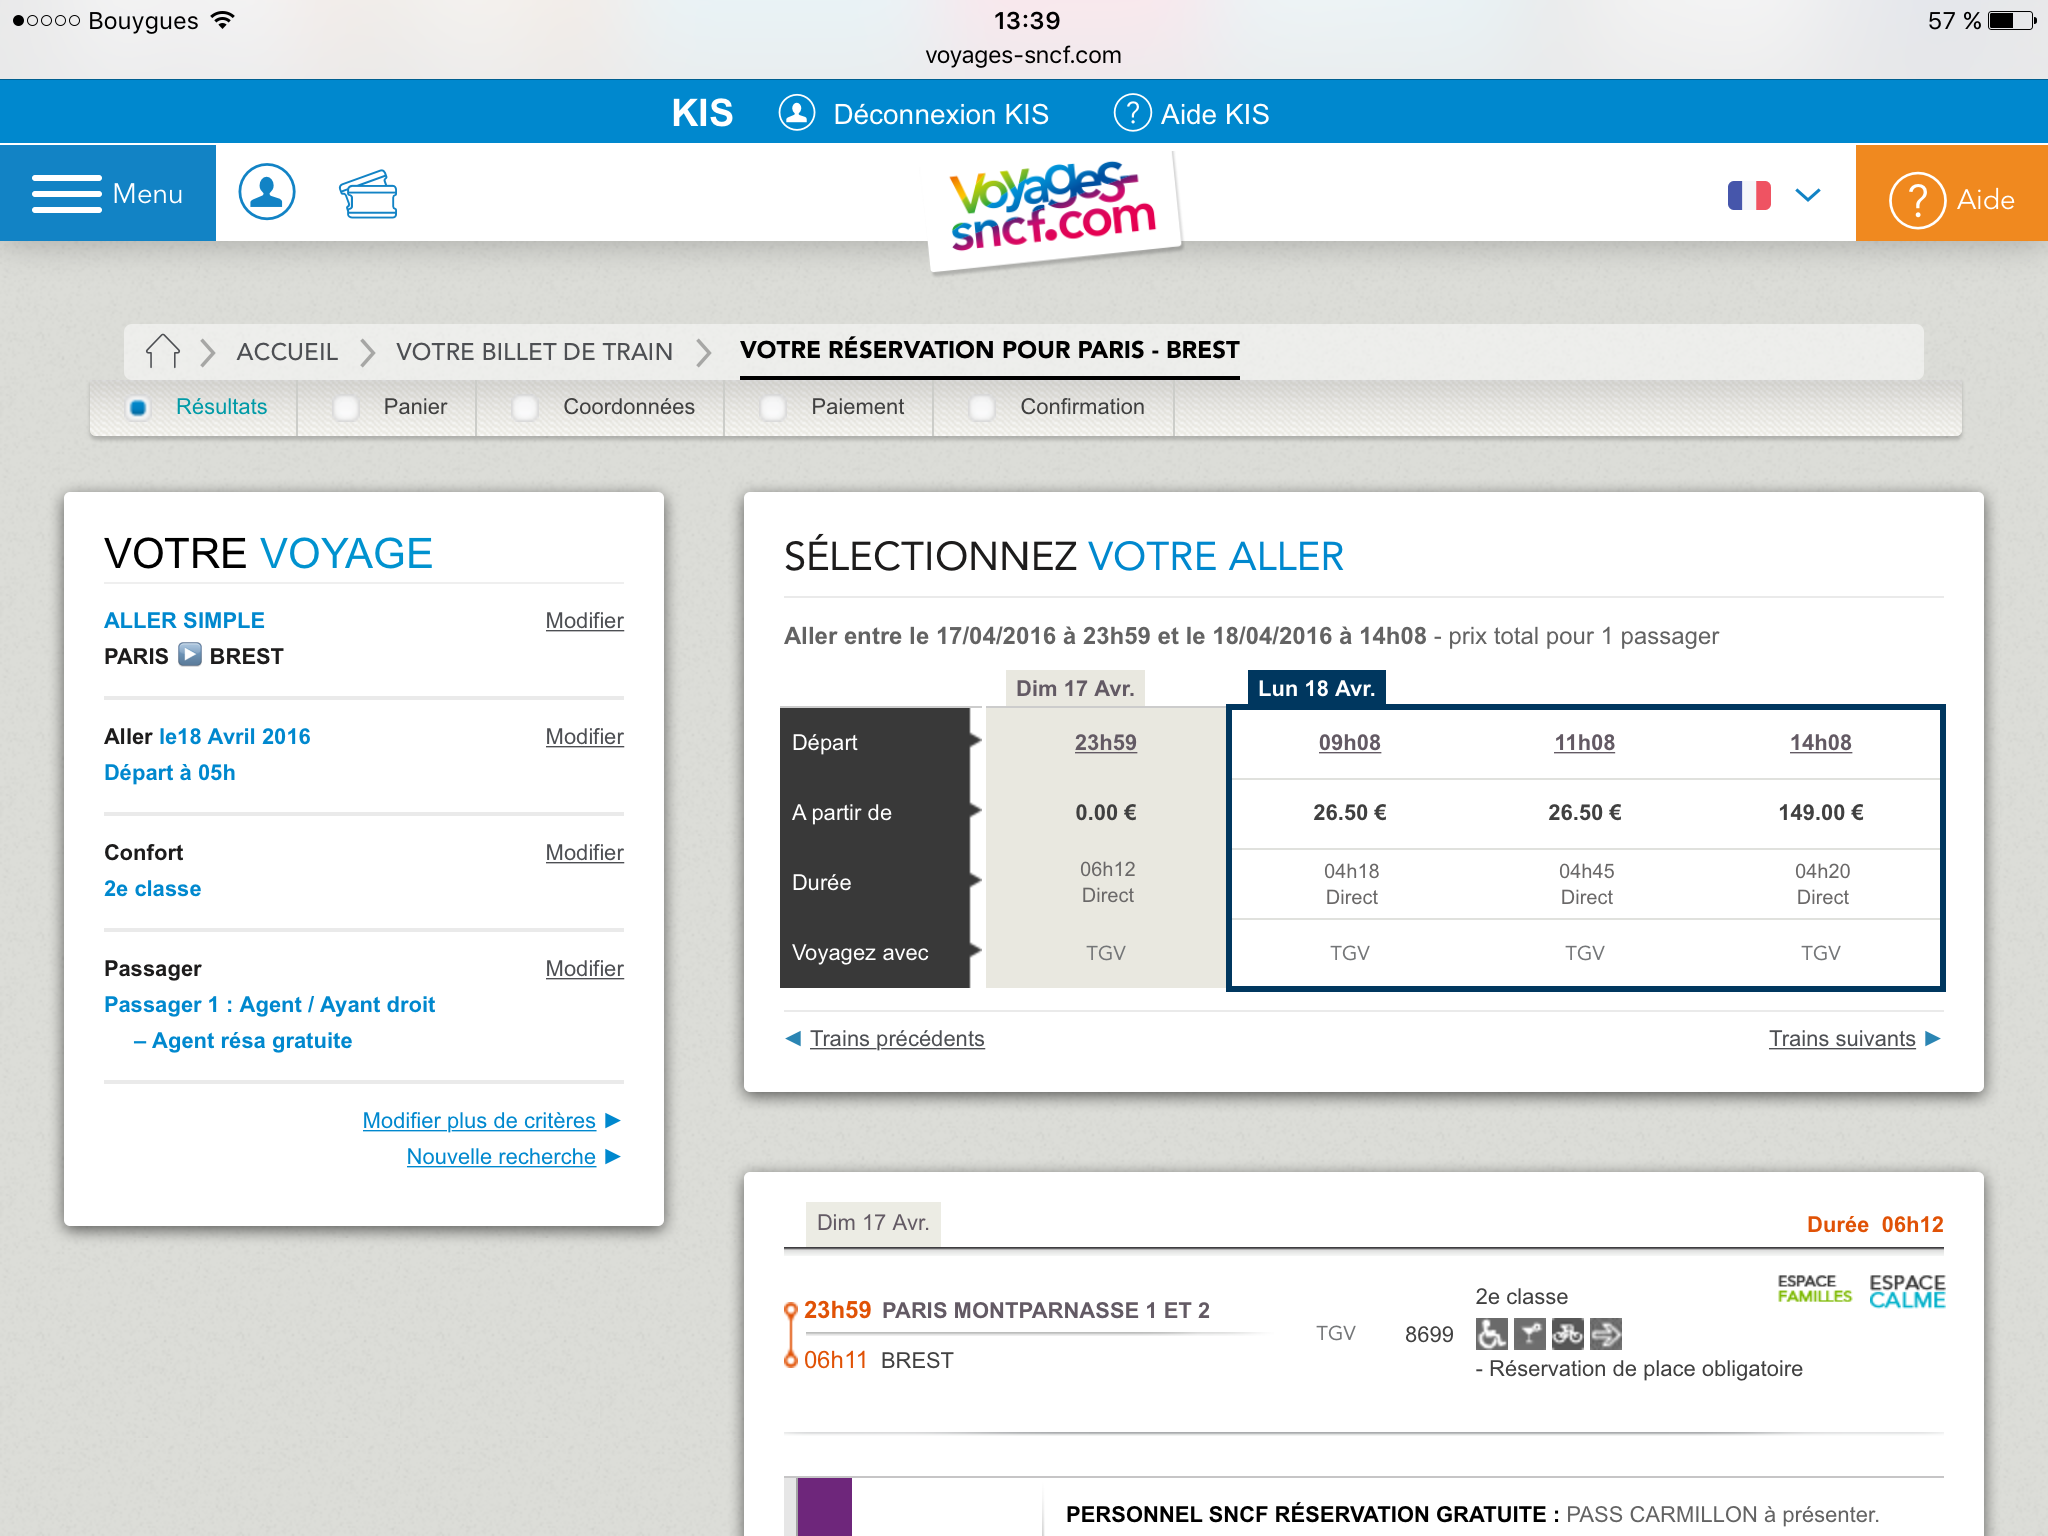Viewport: 2048px width, 1536px height.
Task: Switch to the Lun 18 Avr. tab
Action: pos(1316,689)
